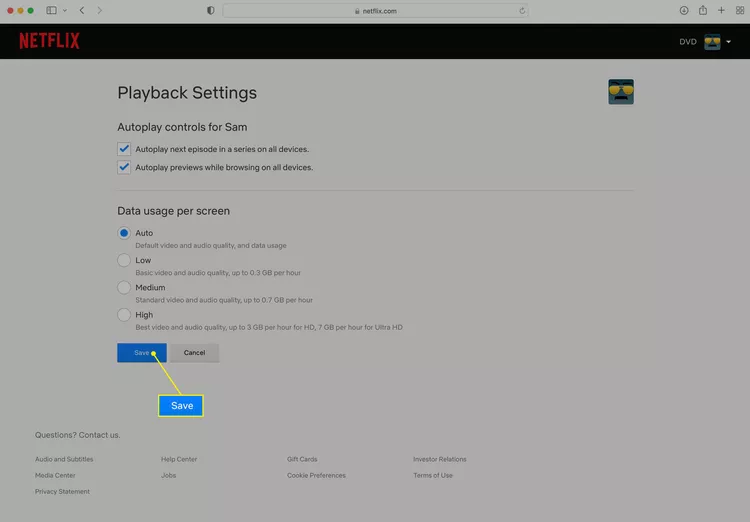The image size is (750, 522).
Task: Click the privacy shield icon
Action: point(210,10)
